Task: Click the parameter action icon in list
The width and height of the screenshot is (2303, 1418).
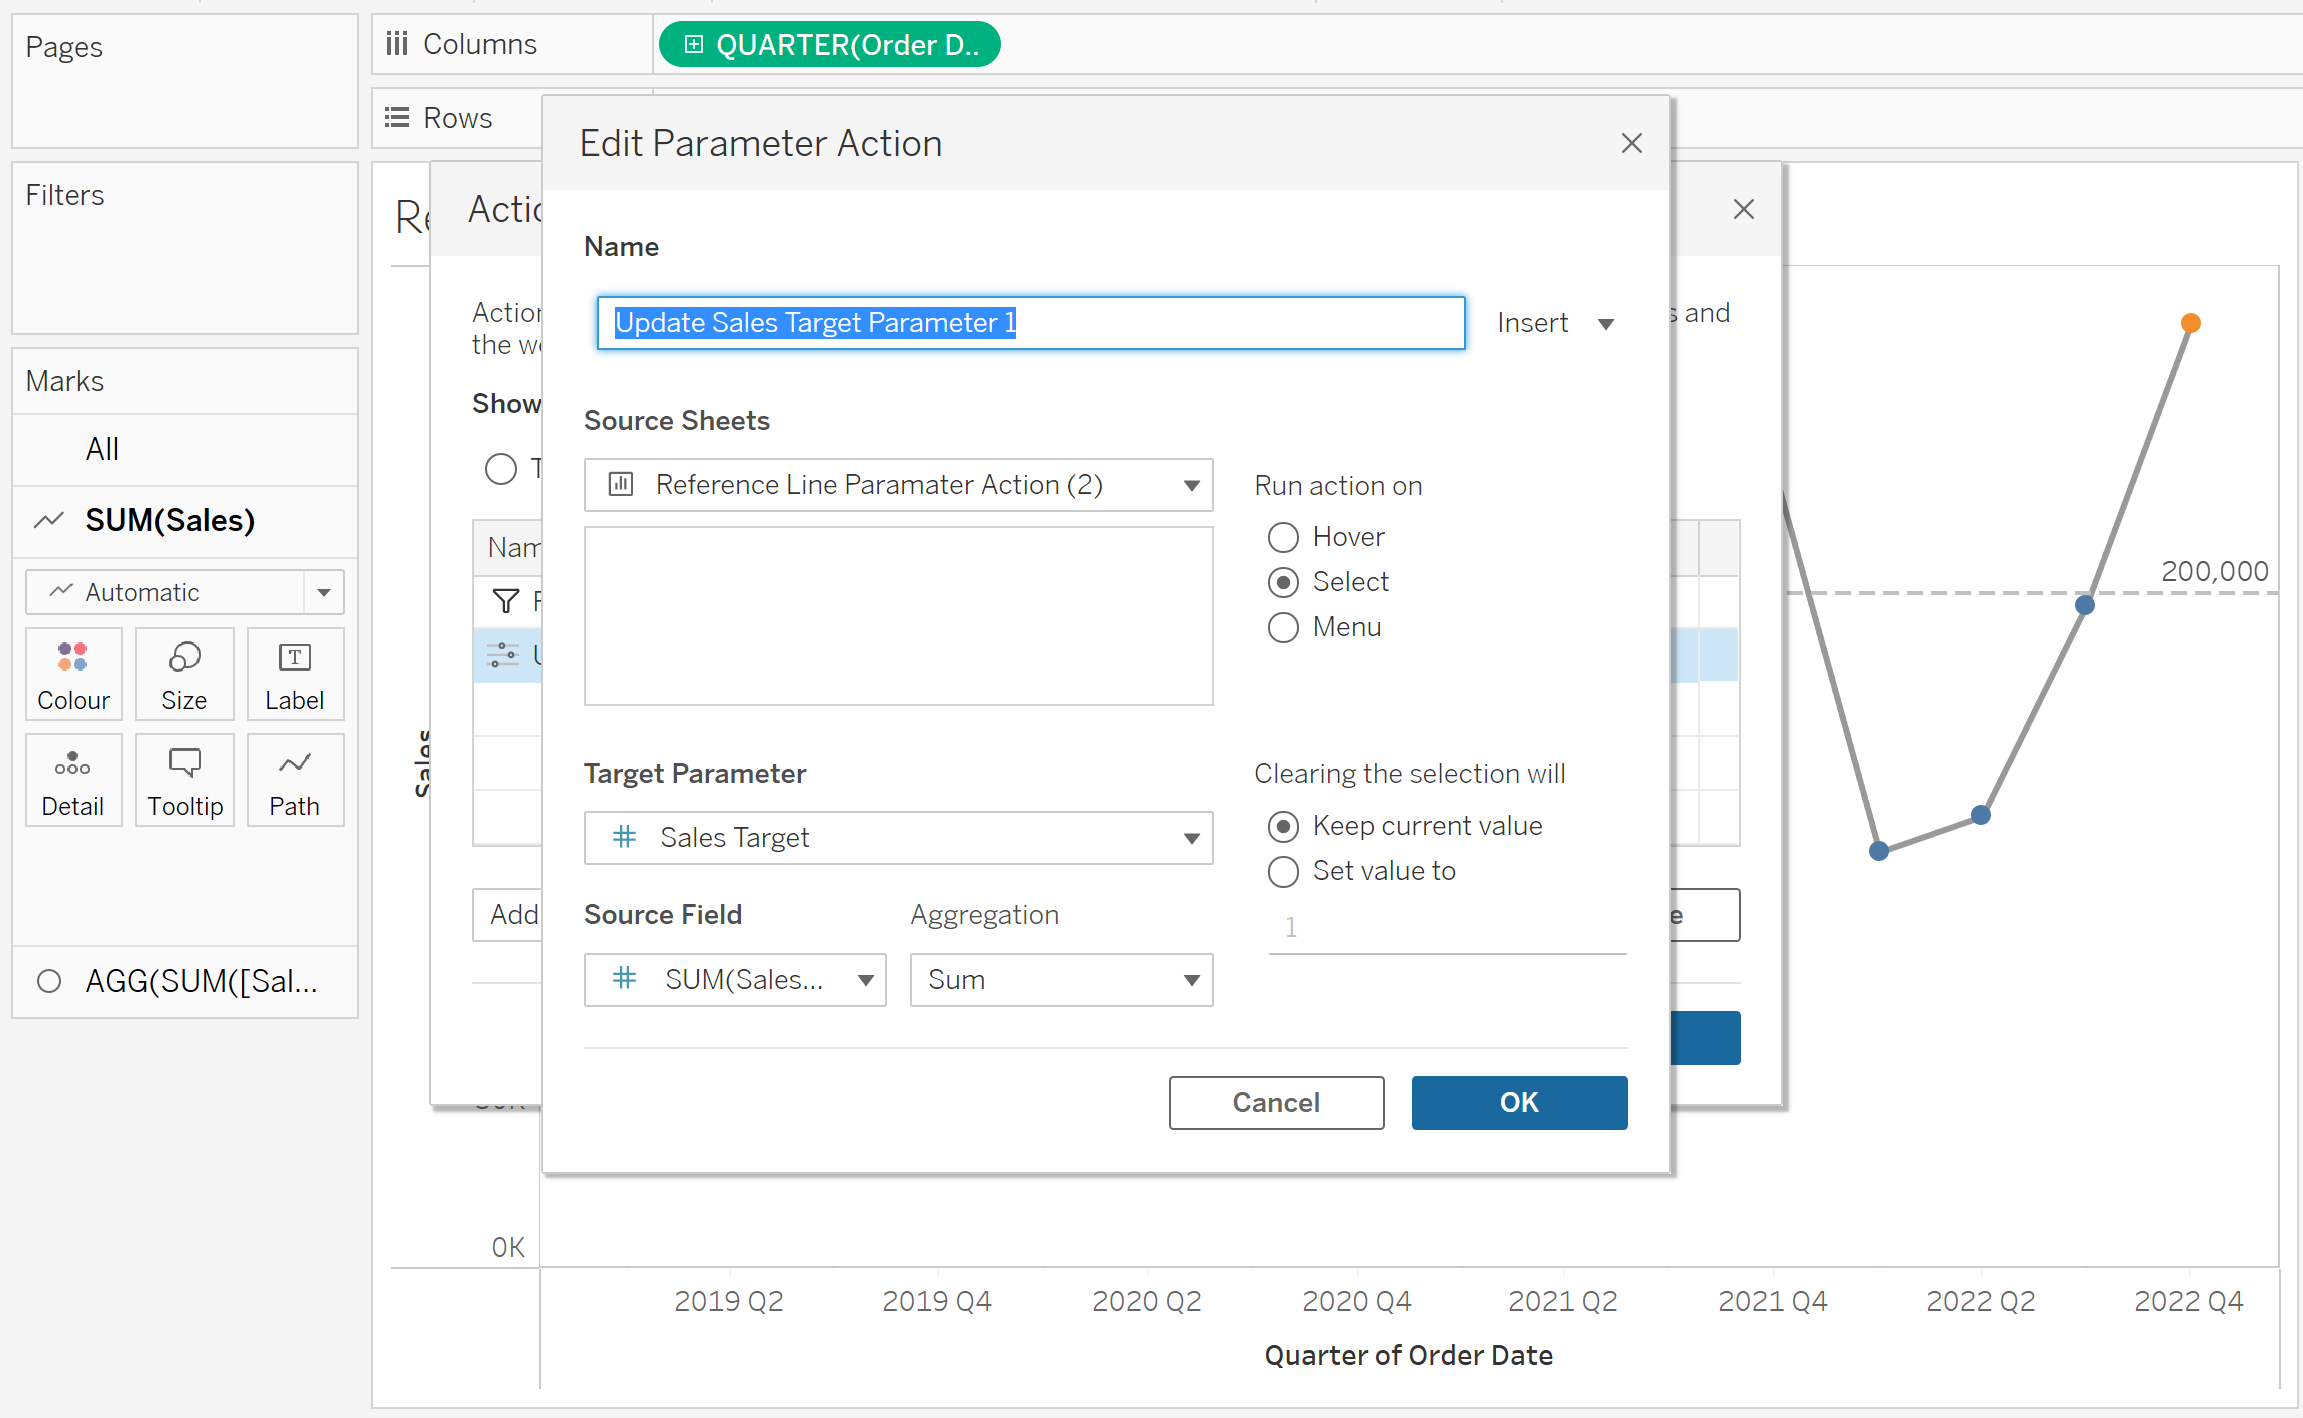Action: (503, 655)
